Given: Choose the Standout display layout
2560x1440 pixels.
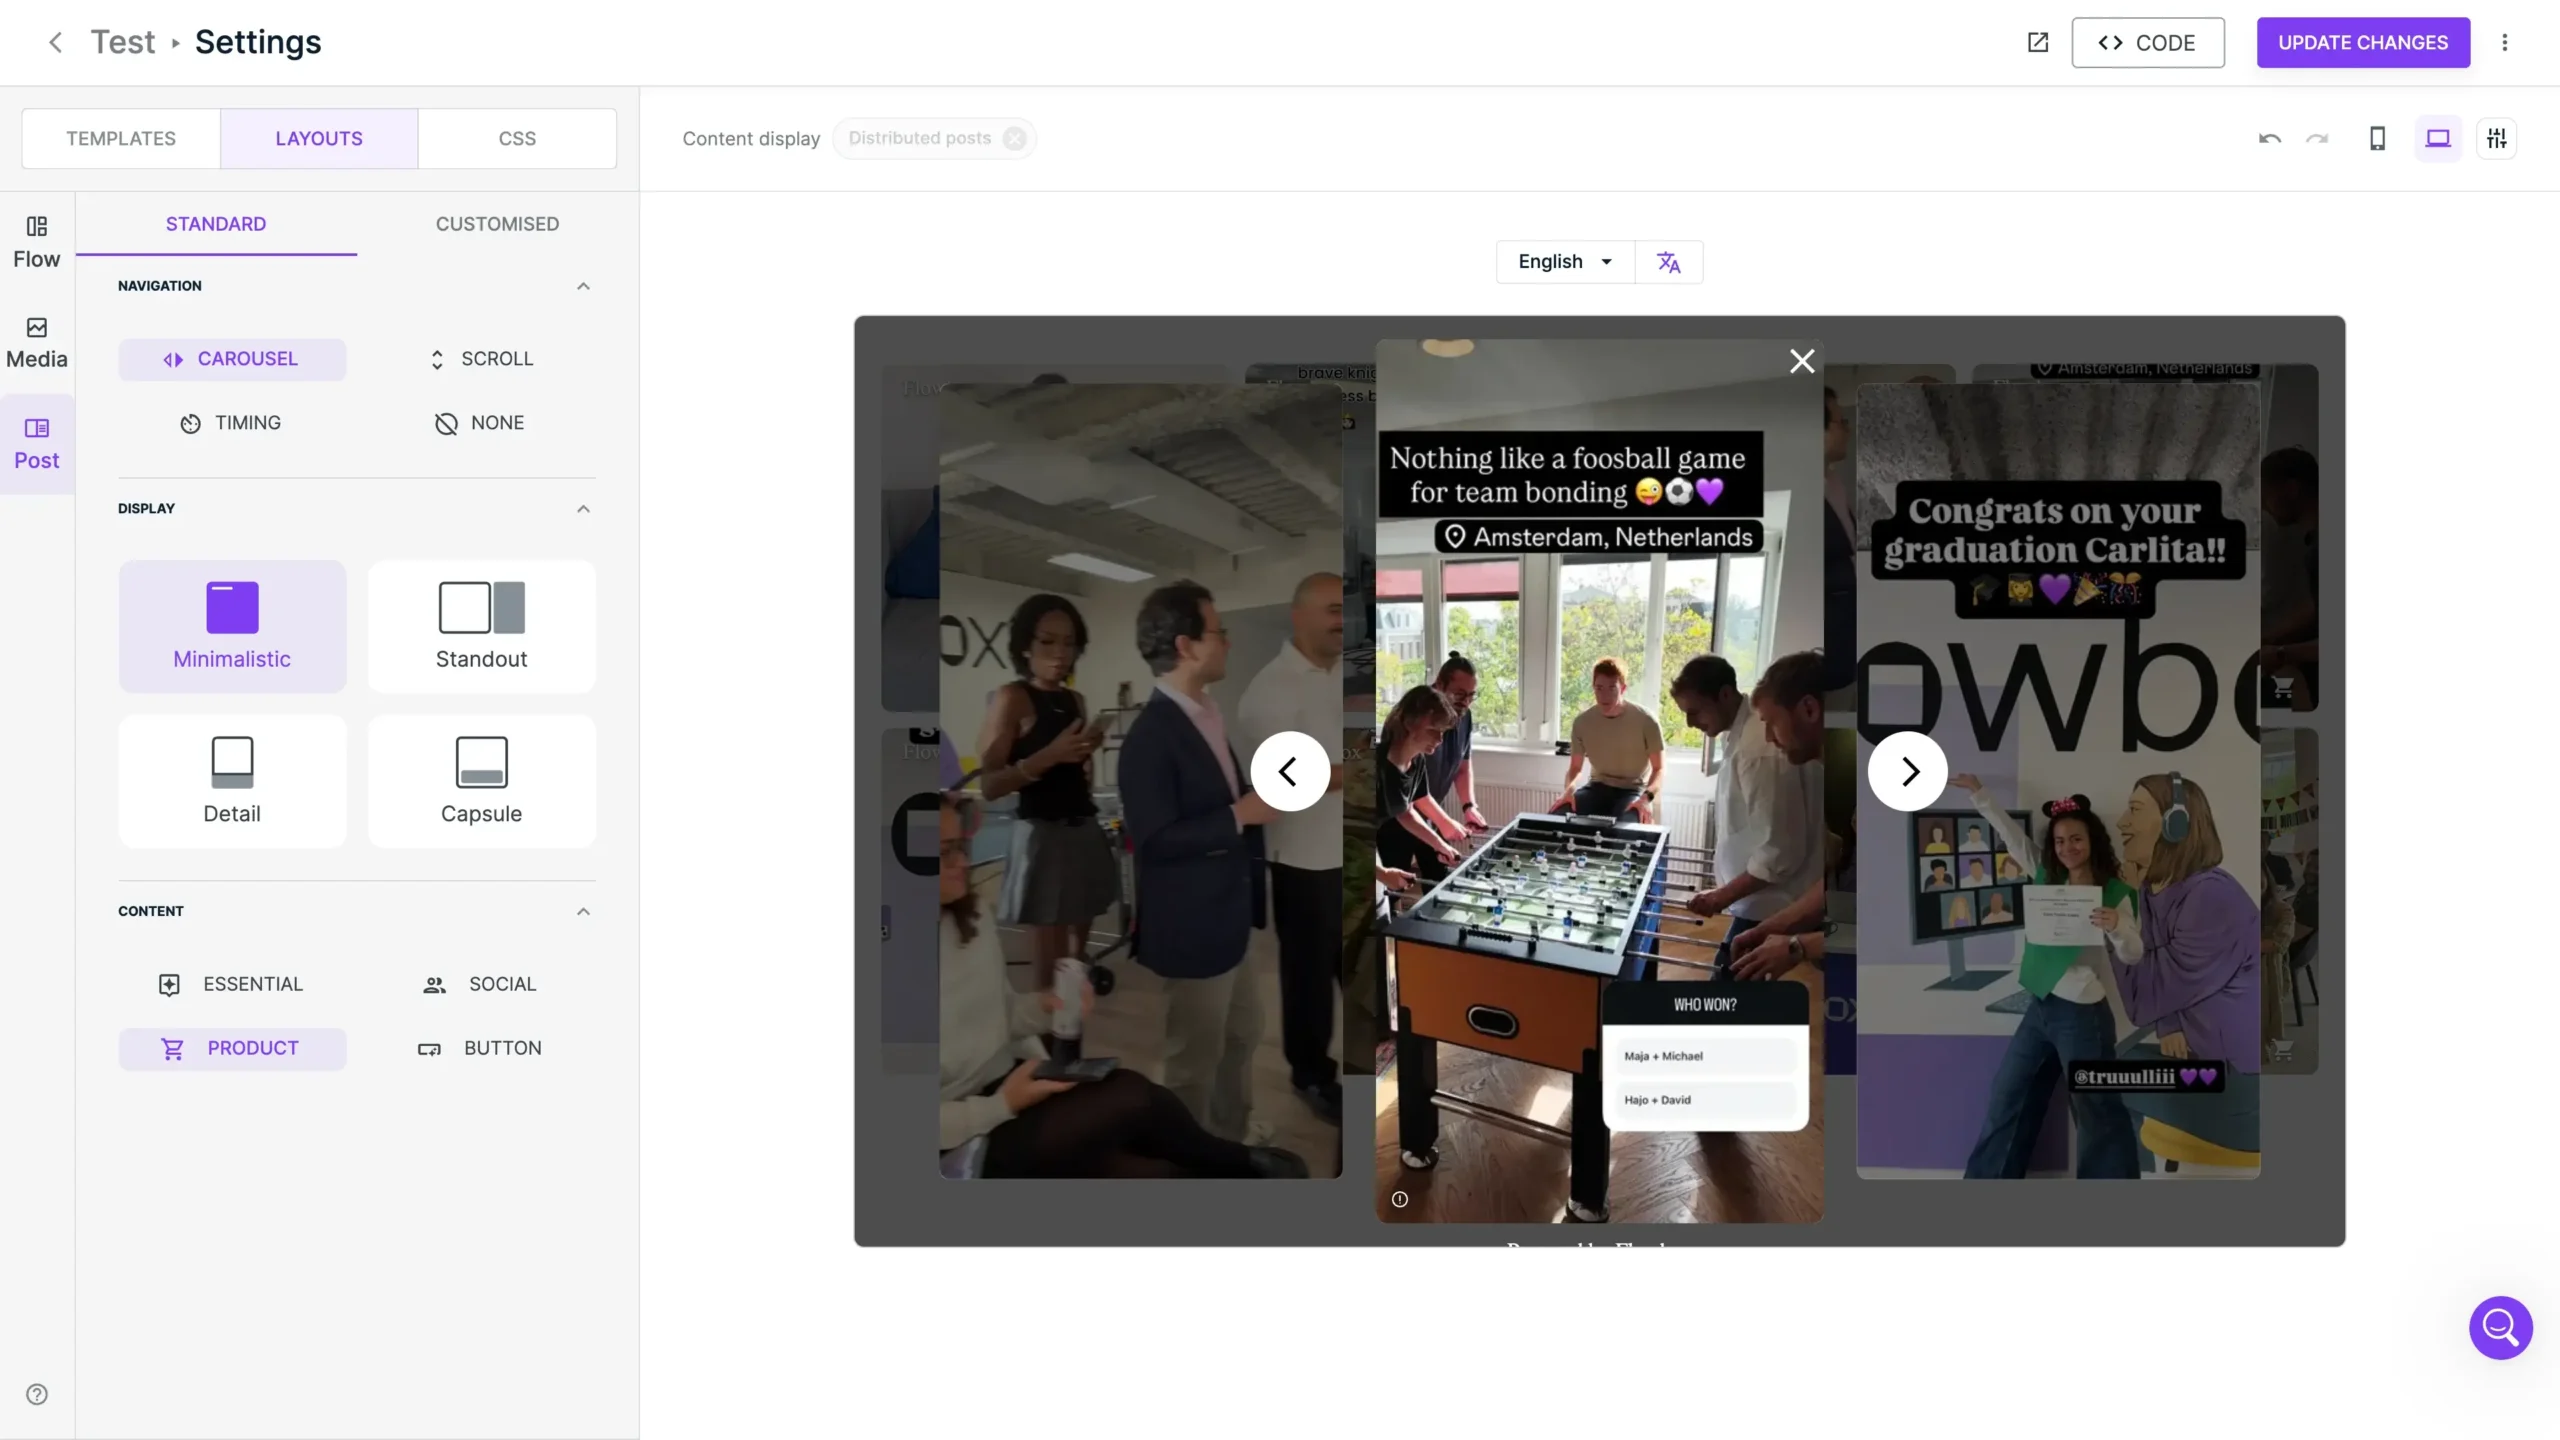Looking at the screenshot, I should click(481, 626).
